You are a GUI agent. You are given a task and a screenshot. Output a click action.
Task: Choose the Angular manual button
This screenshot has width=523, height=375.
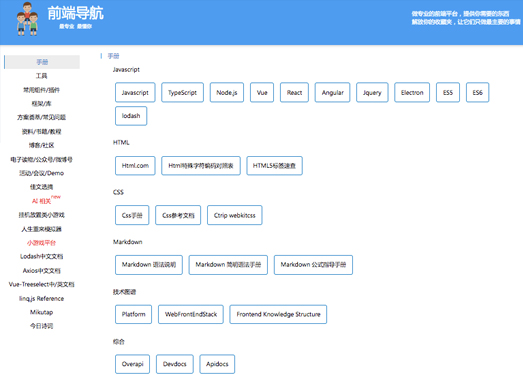333,92
